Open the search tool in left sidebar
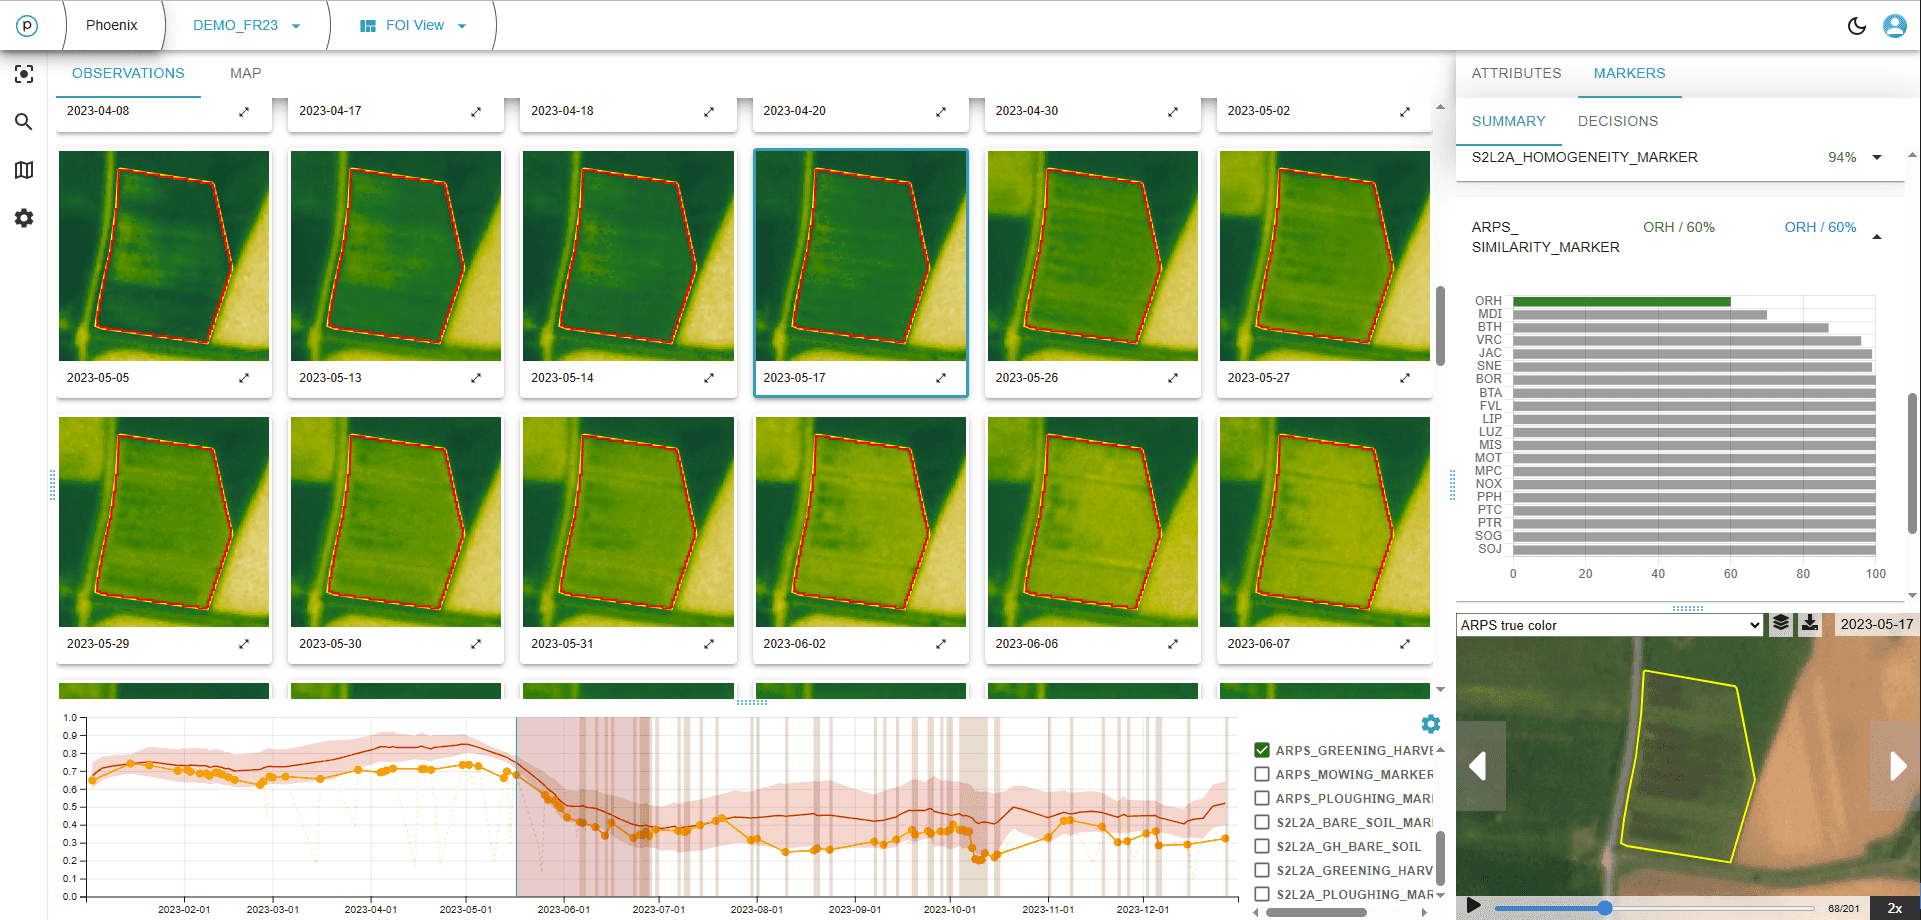The image size is (1921, 920). 24,122
